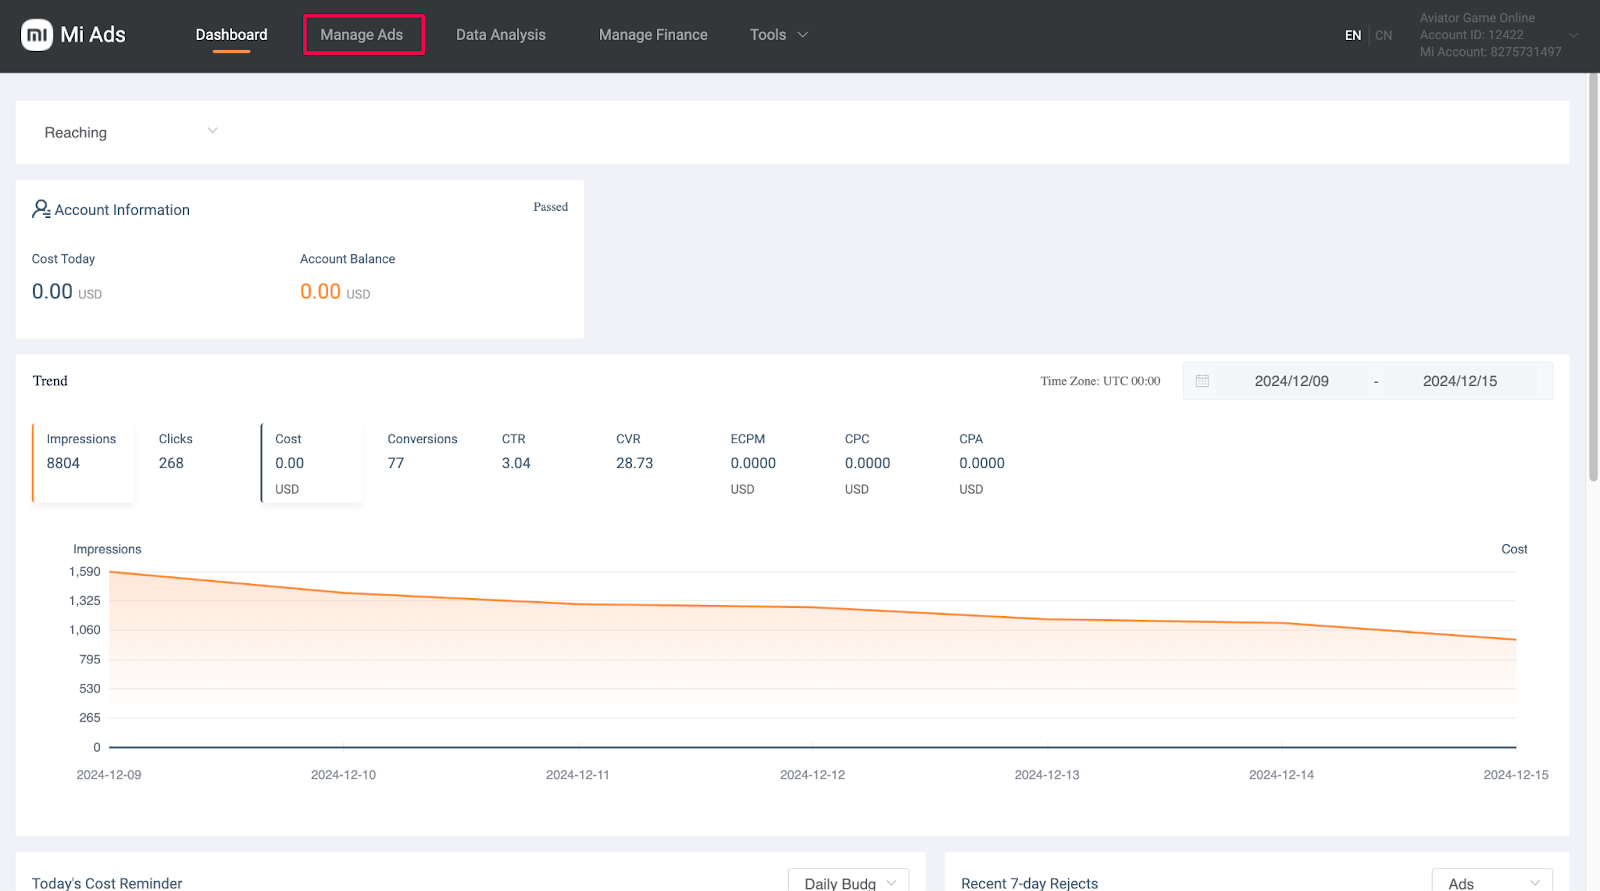The image size is (1600, 891).
Task: Click the Mi Ads logo icon
Action: pyautogui.click(x=37, y=35)
